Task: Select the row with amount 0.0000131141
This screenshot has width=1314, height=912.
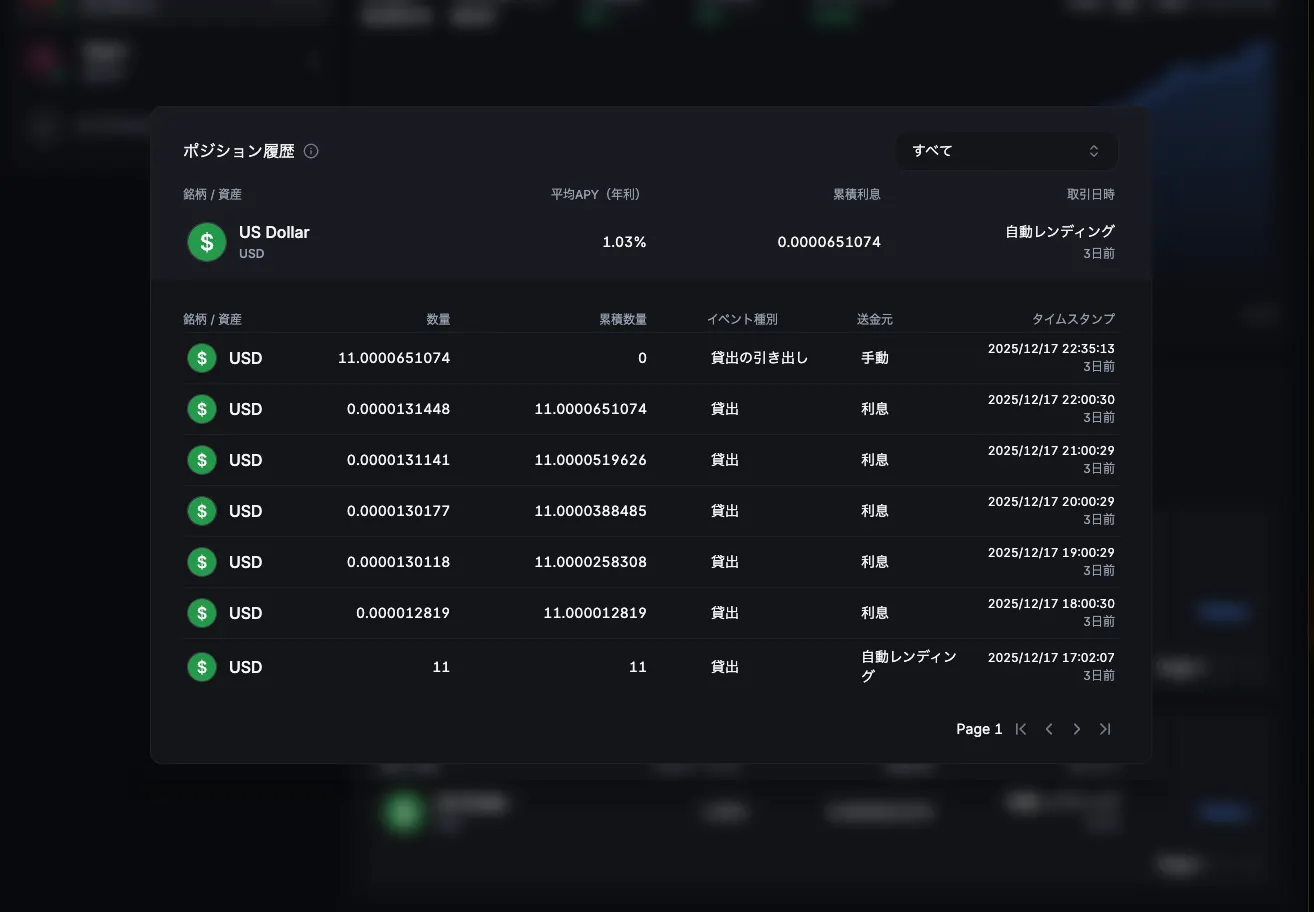Action: pos(650,460)
